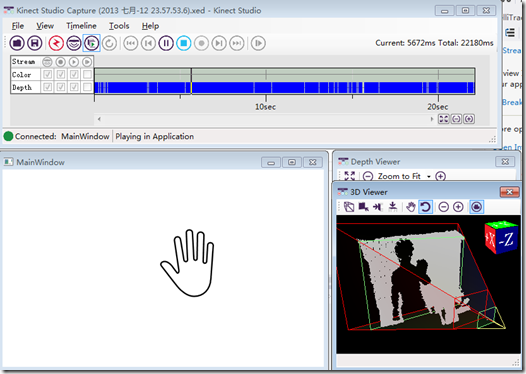Click 3D Viewer front view icon
Screen dimensions: 526x374
(363, 207)
